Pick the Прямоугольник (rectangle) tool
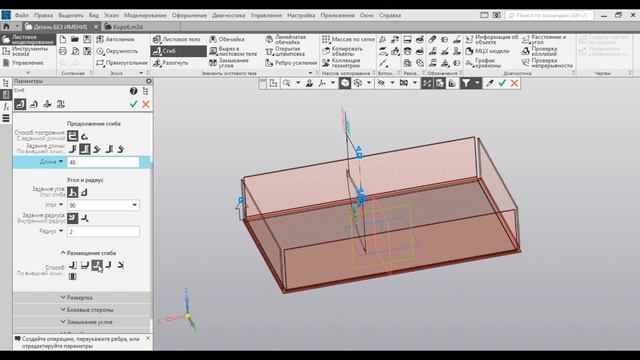The image size is (640, 360). [122, 63]
